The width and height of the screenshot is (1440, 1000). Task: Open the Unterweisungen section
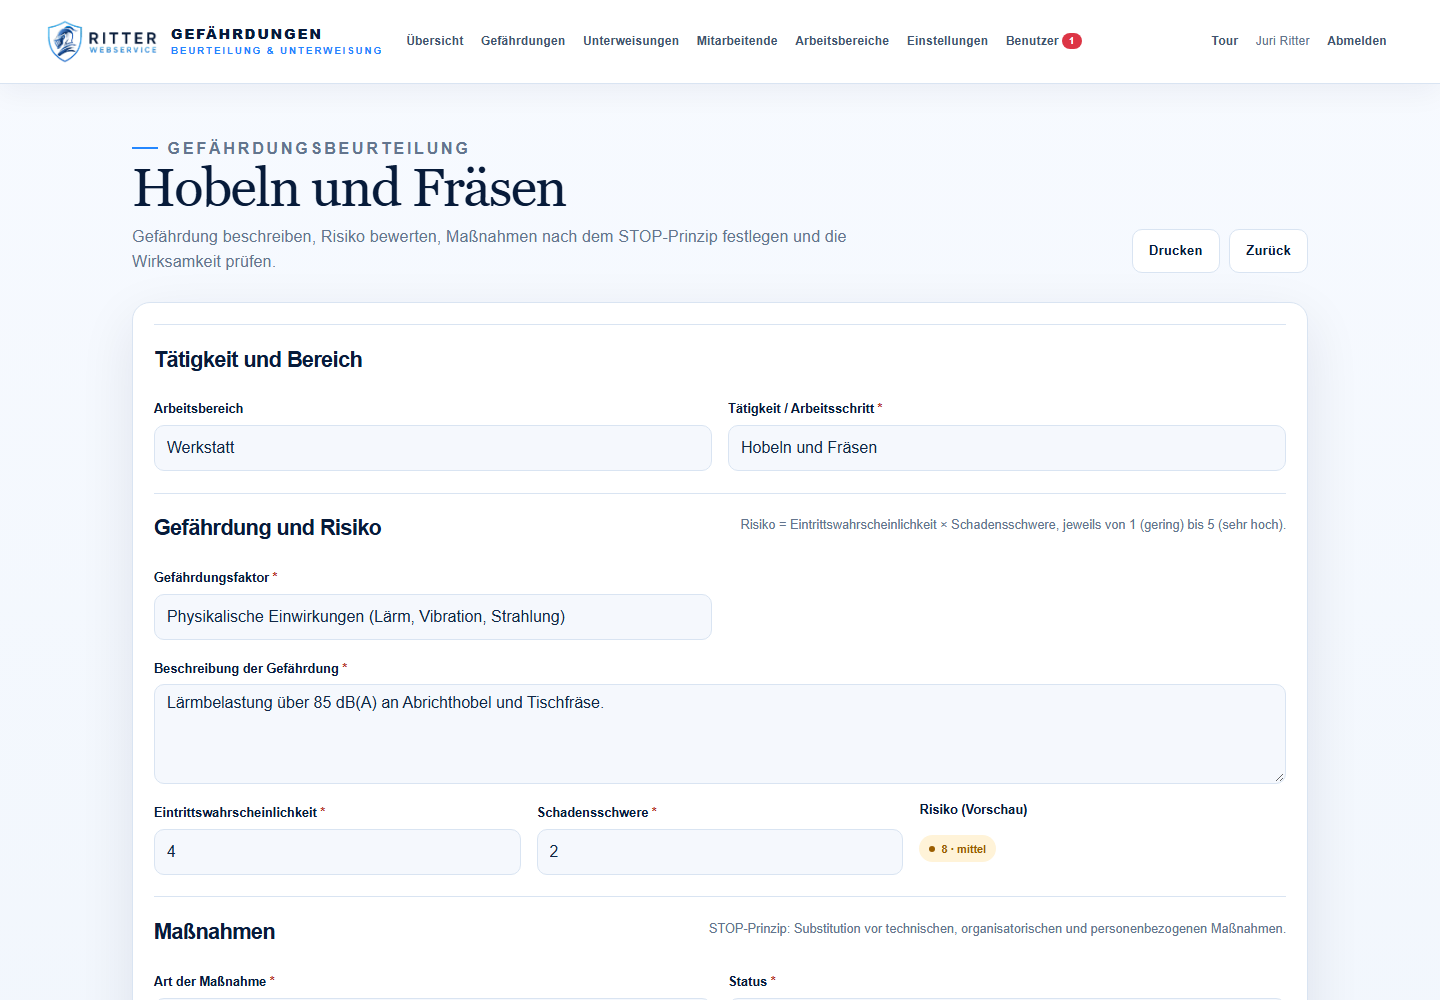pyautogui.click(x=631, y=41)
